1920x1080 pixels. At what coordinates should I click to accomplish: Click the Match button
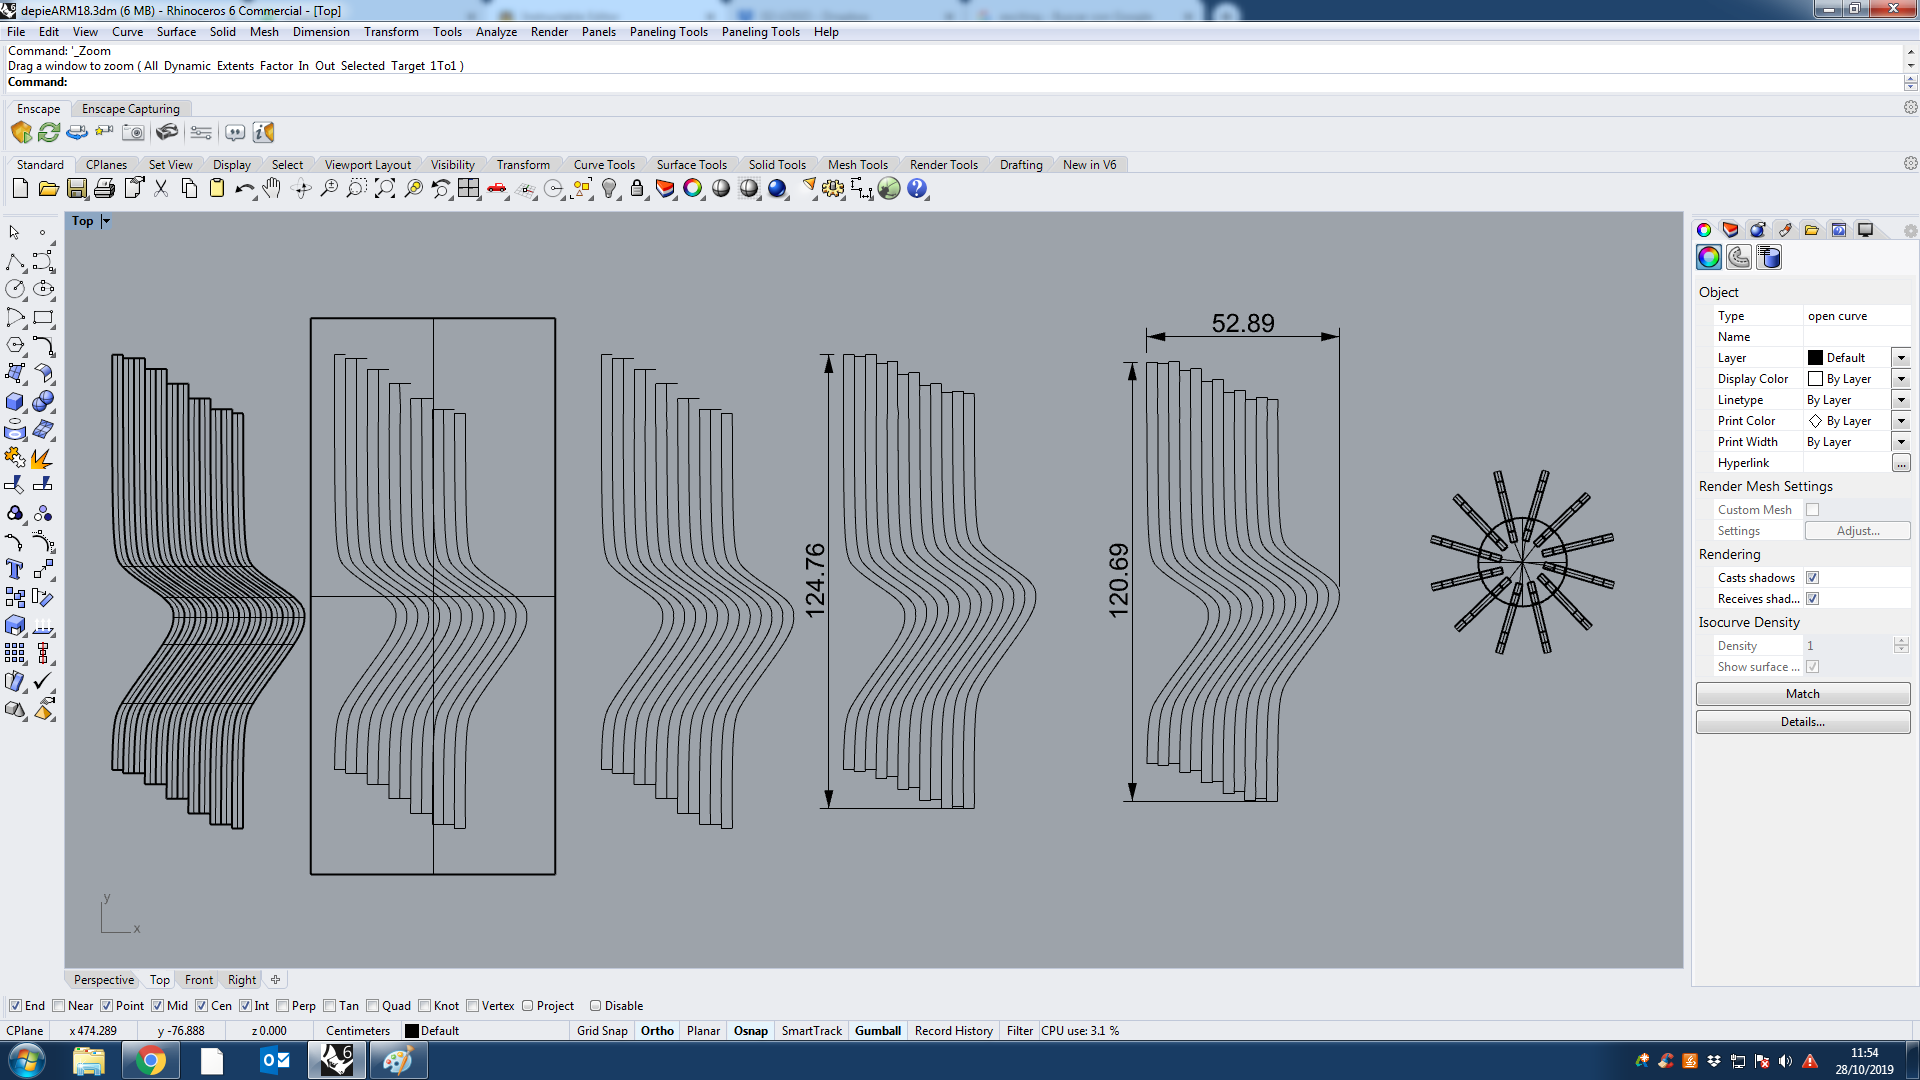pos(1802,693)
